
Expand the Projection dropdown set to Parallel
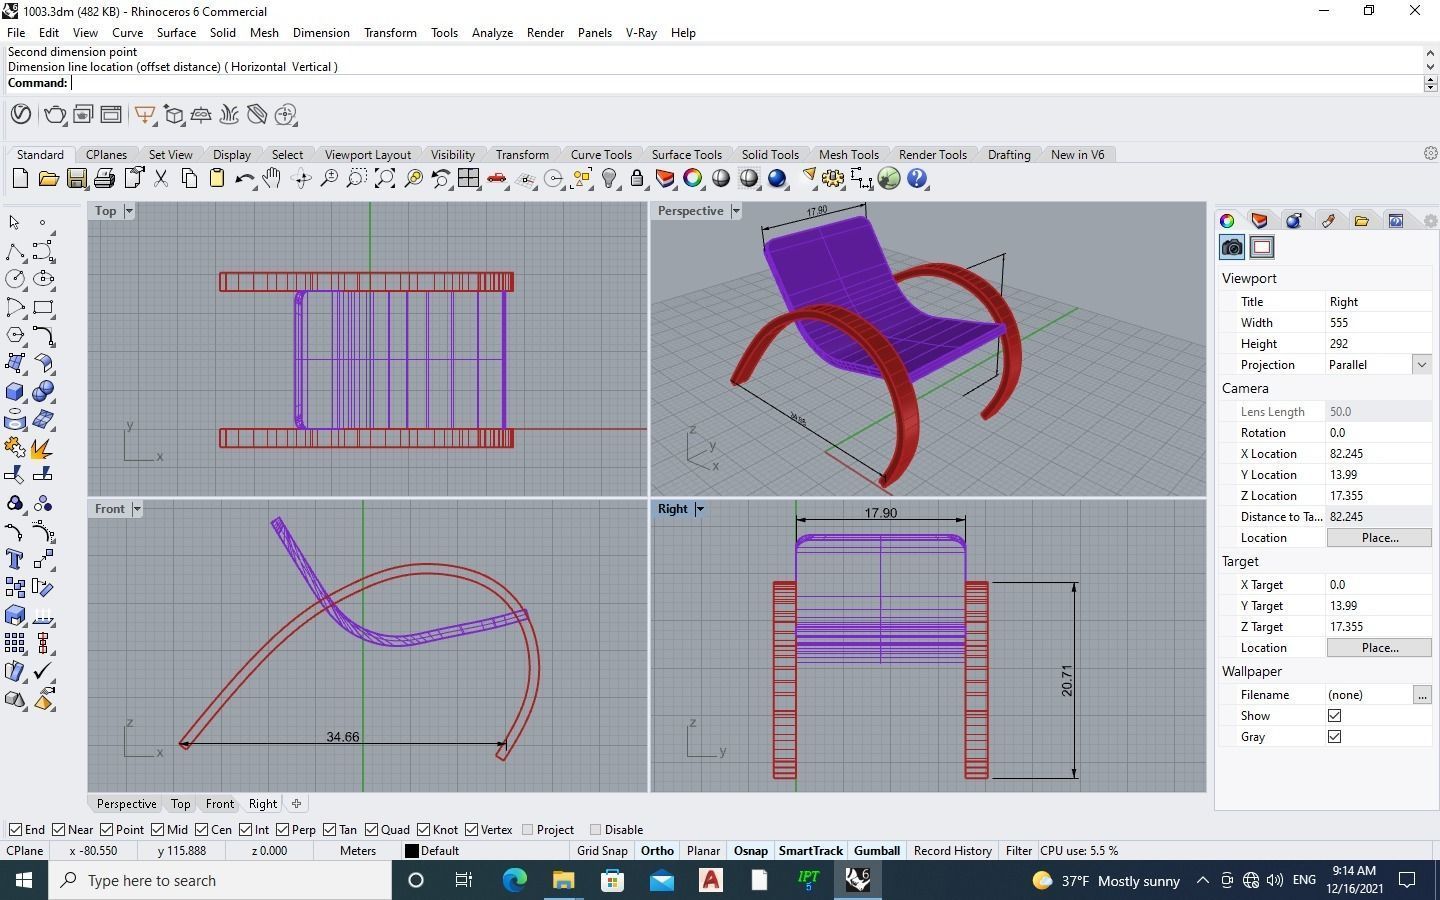(1421, 365)
